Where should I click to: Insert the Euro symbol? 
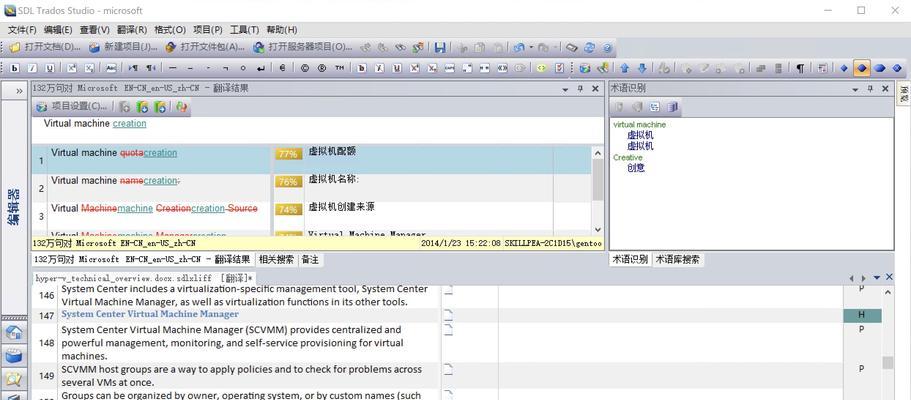(x=282, y=68)
